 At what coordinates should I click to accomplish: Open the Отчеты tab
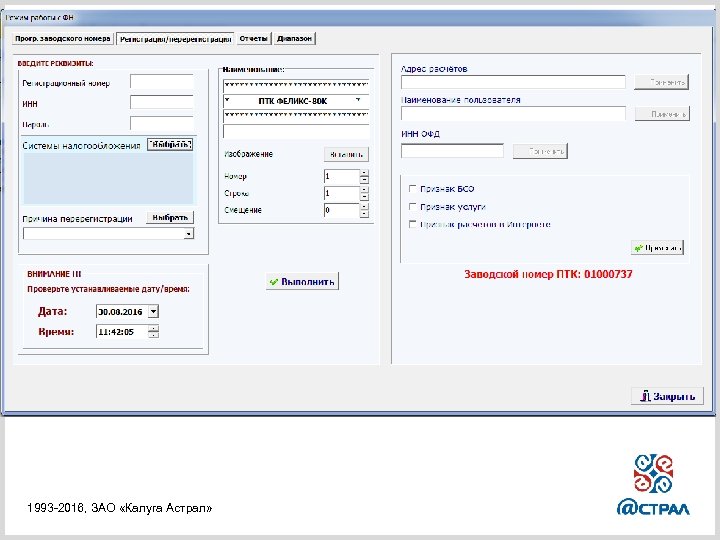(253, 39)
